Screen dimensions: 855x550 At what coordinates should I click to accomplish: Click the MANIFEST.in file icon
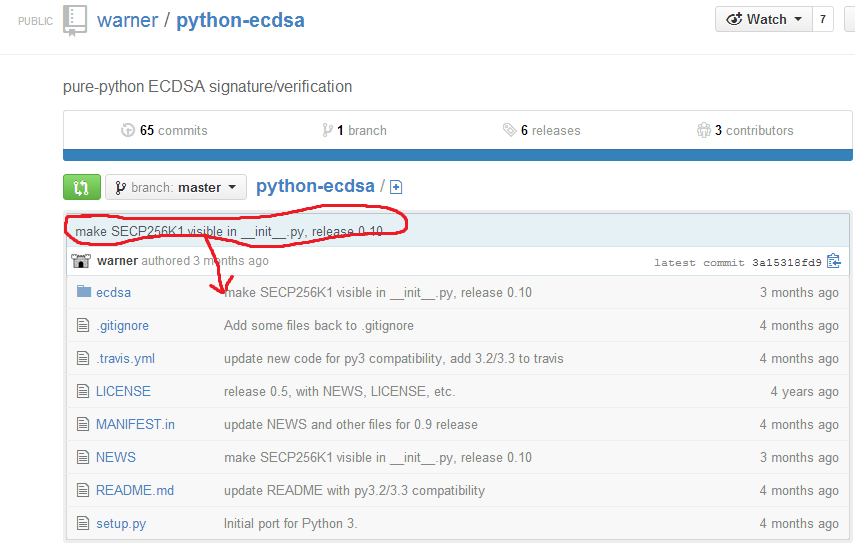point(83,424)
